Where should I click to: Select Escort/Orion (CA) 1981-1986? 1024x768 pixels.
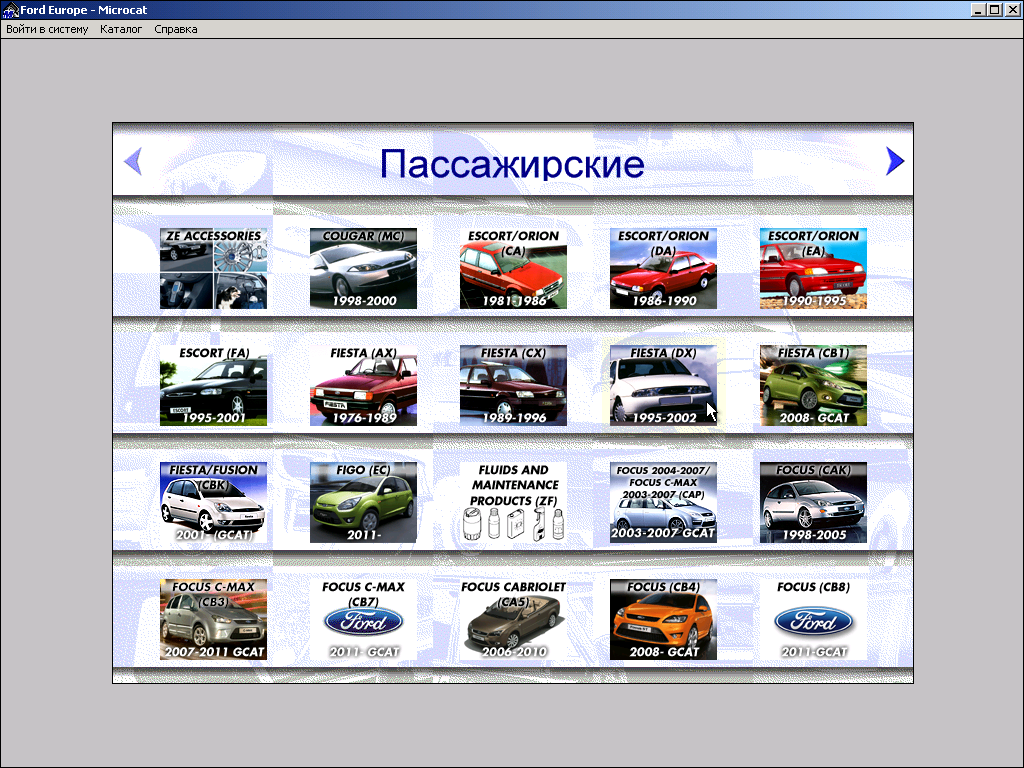pyautogui.click(x=513, y=269)
